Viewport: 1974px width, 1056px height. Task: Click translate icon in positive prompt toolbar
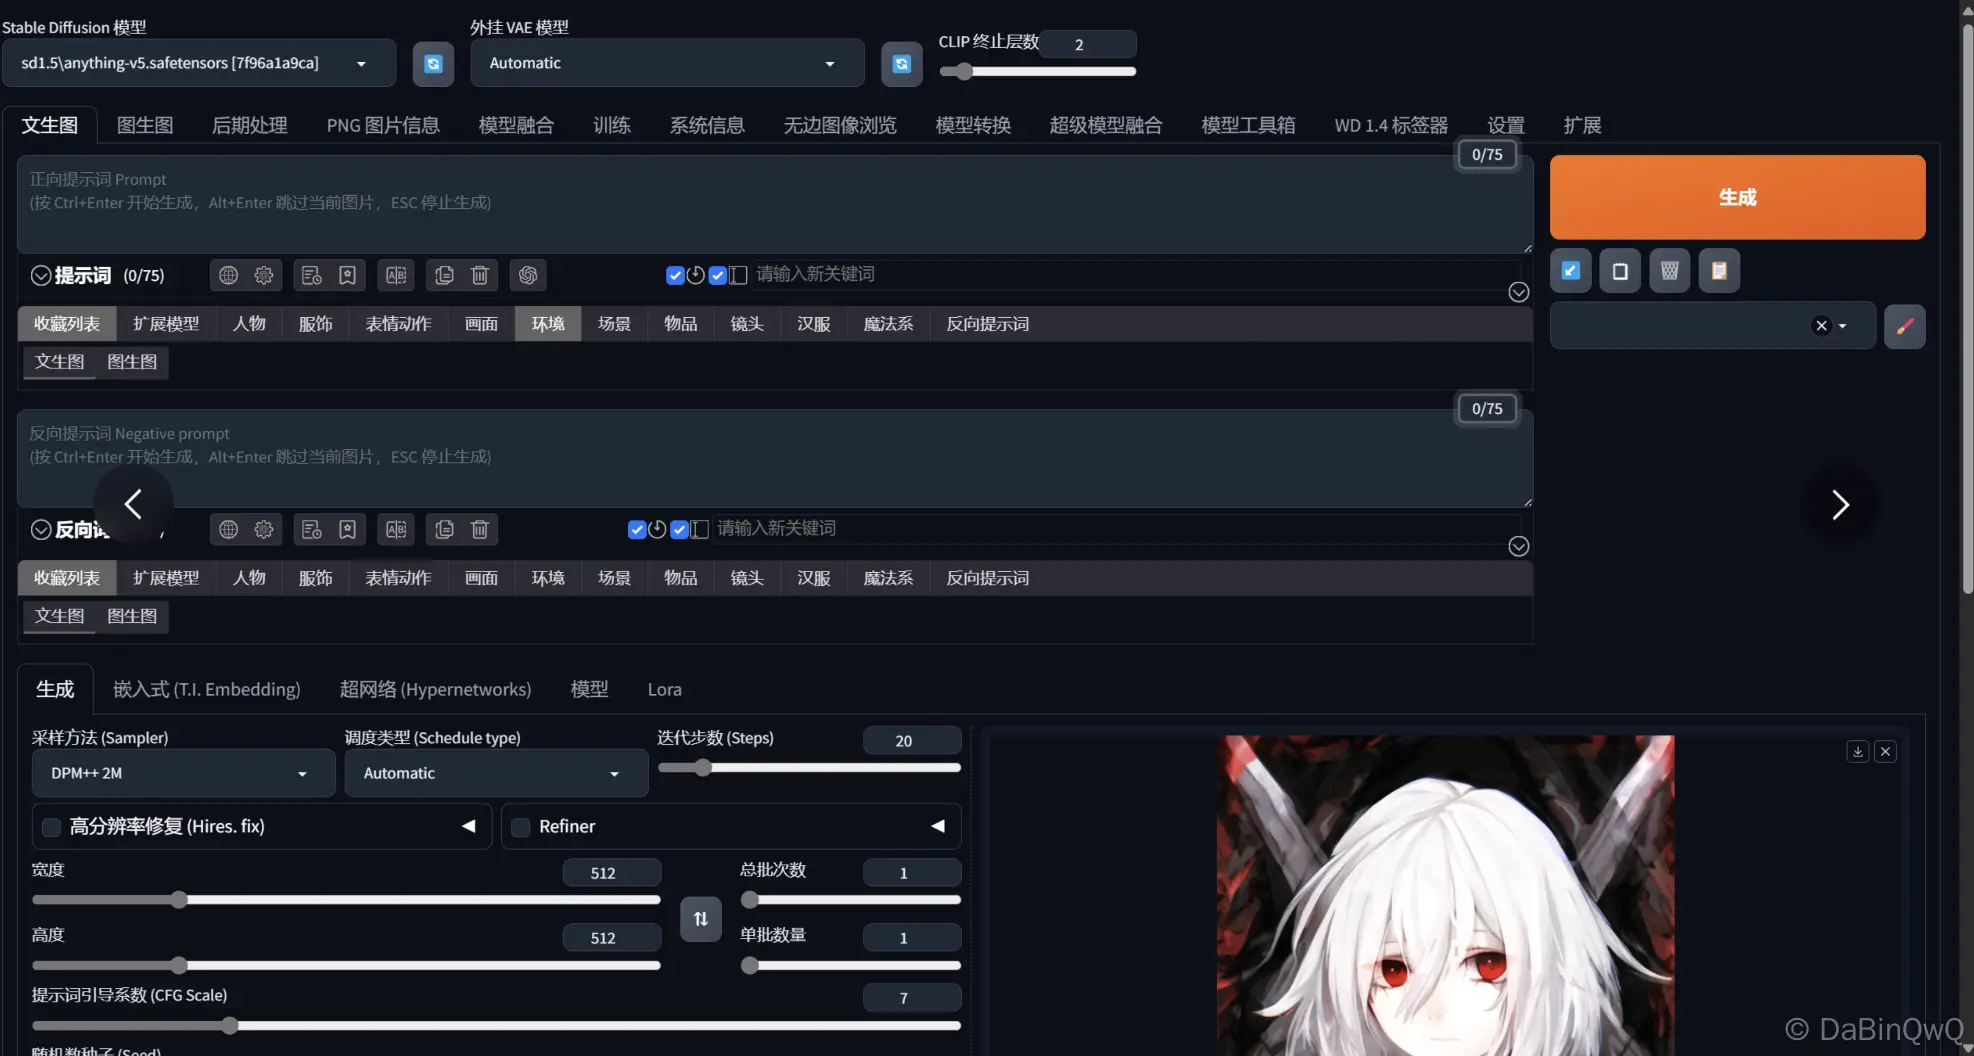[x=396, y=275]
